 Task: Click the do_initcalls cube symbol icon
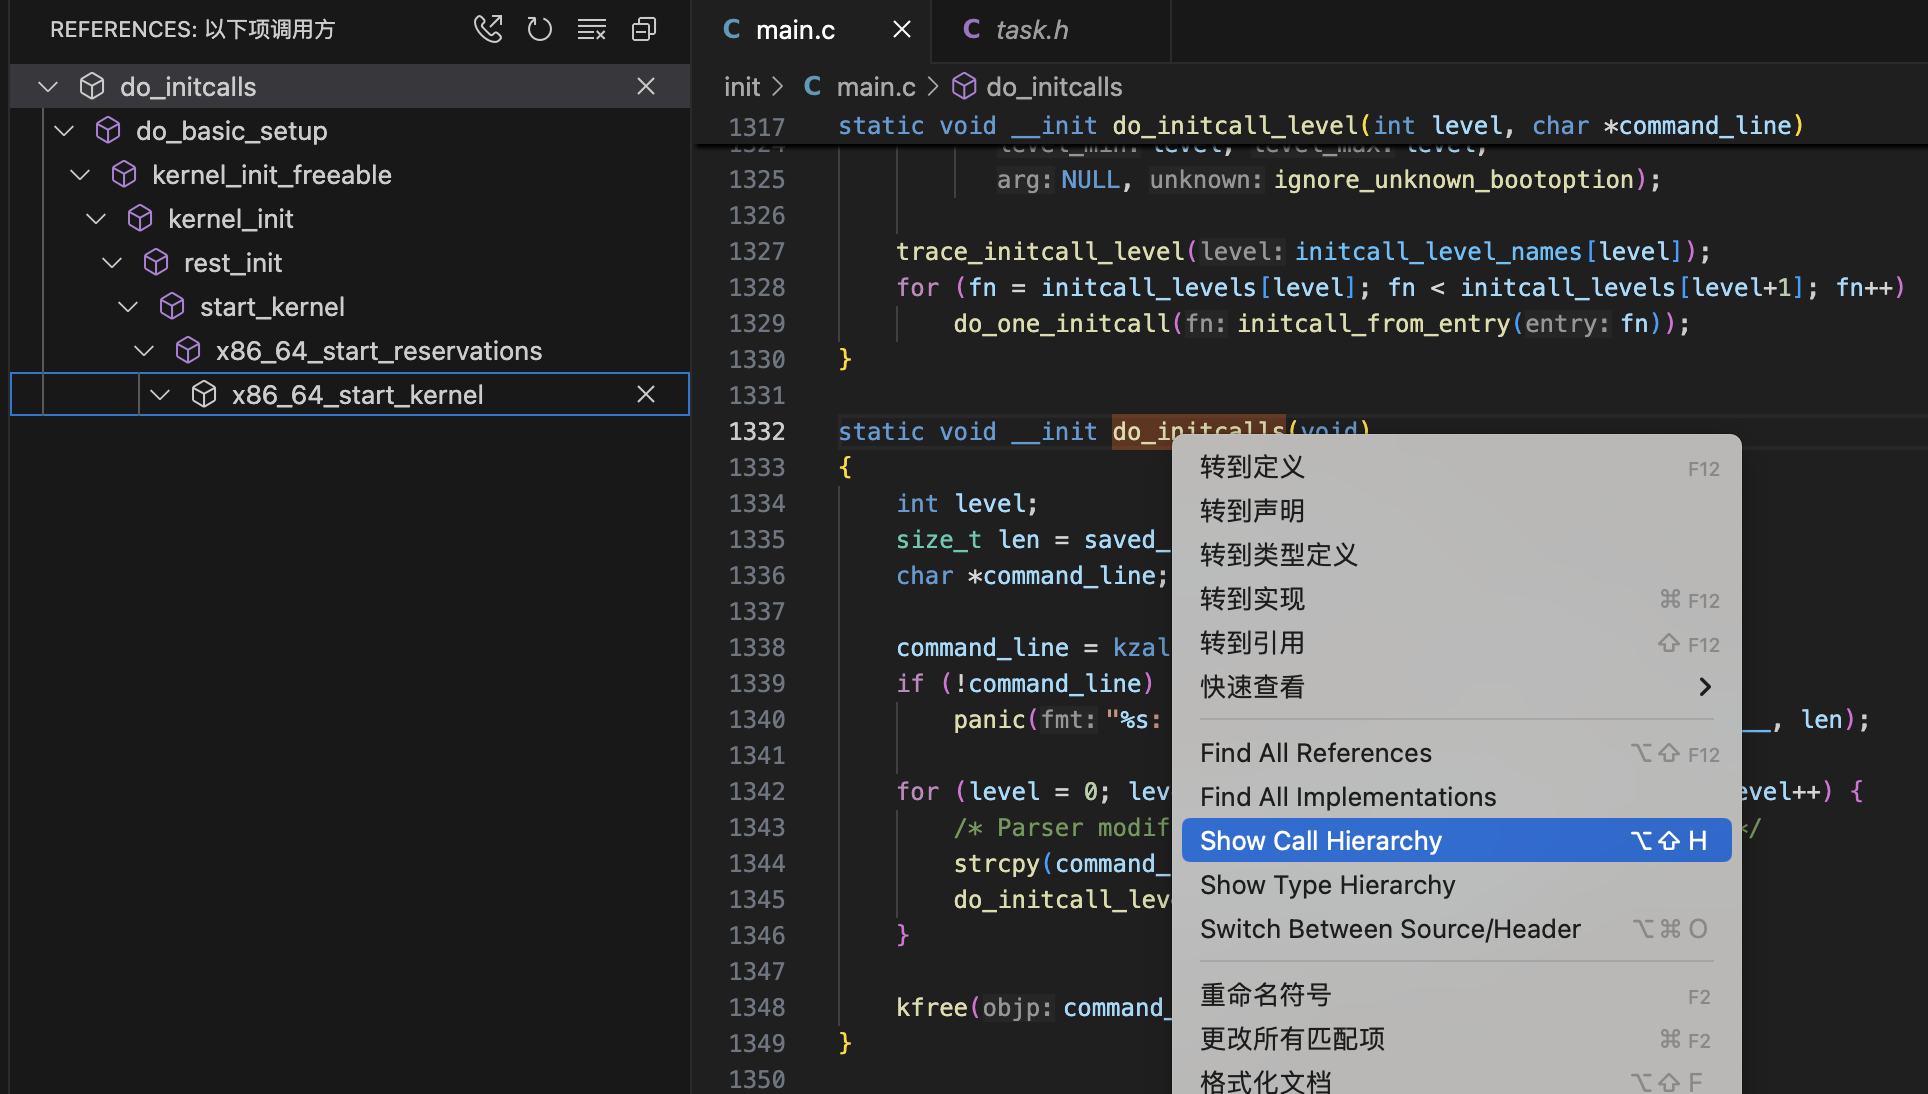(x=92, y=87)
